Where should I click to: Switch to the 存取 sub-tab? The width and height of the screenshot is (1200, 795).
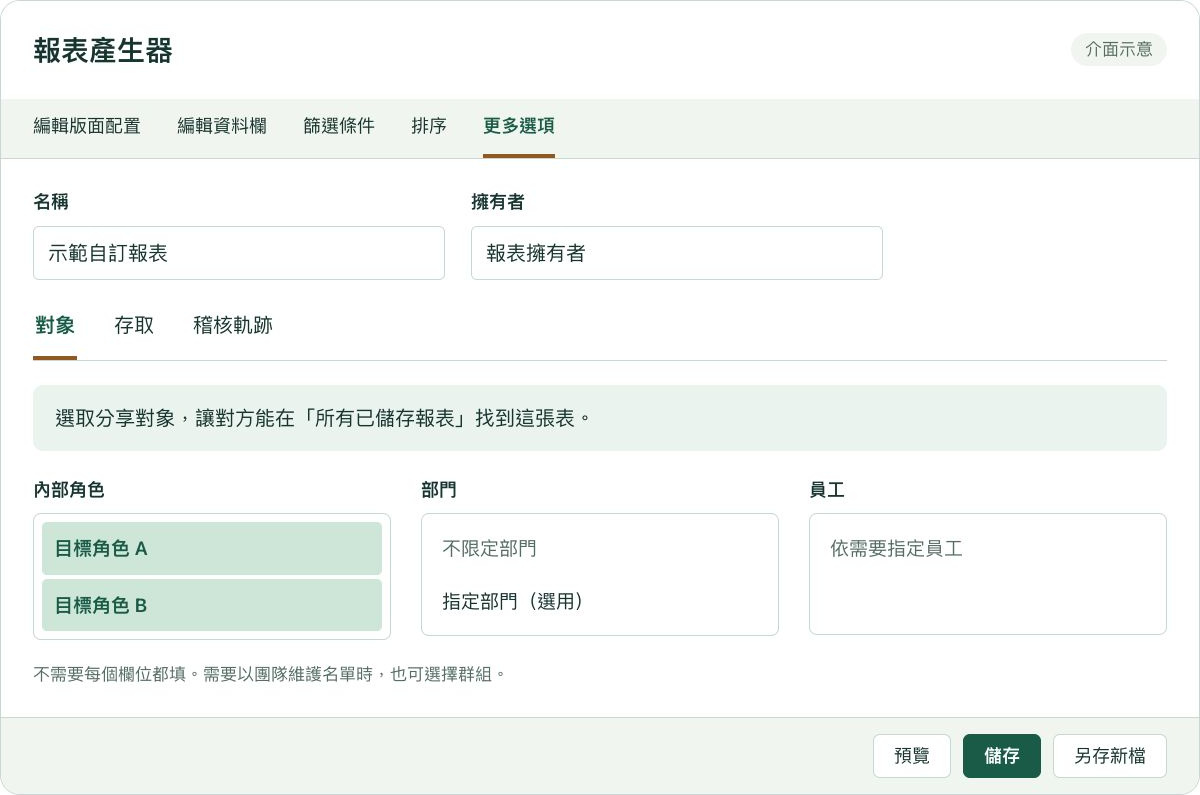[134, 326]
